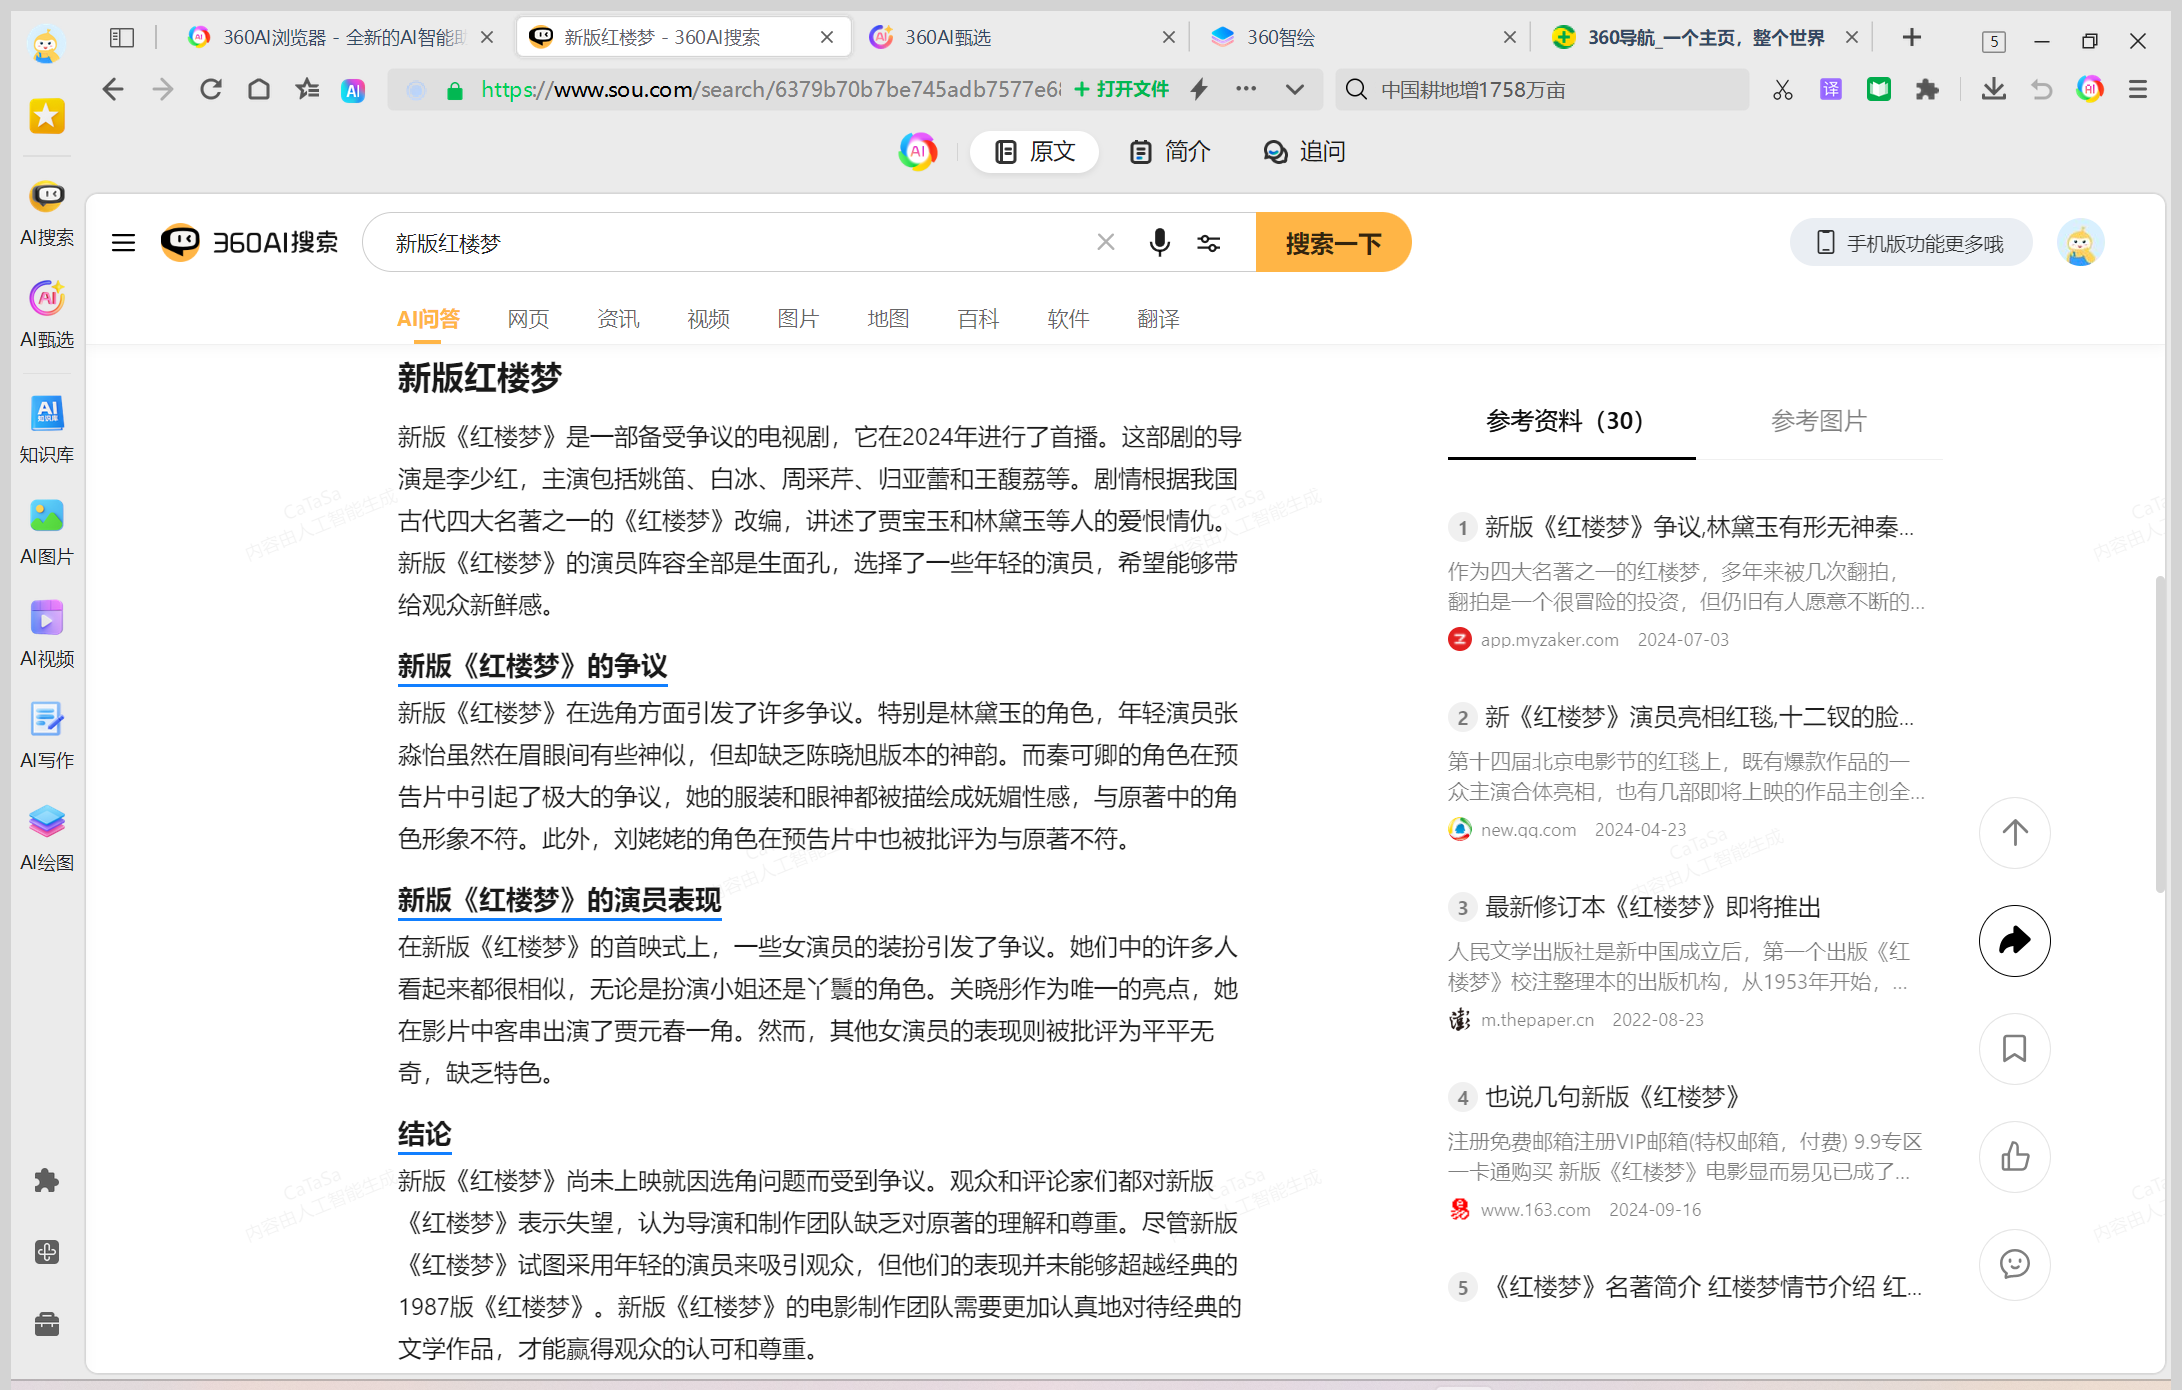Viewport: 2182px width, 1390px height.
Task: Switch to the 360AI甄选 browser tab
Action: tap(1022, 38)
